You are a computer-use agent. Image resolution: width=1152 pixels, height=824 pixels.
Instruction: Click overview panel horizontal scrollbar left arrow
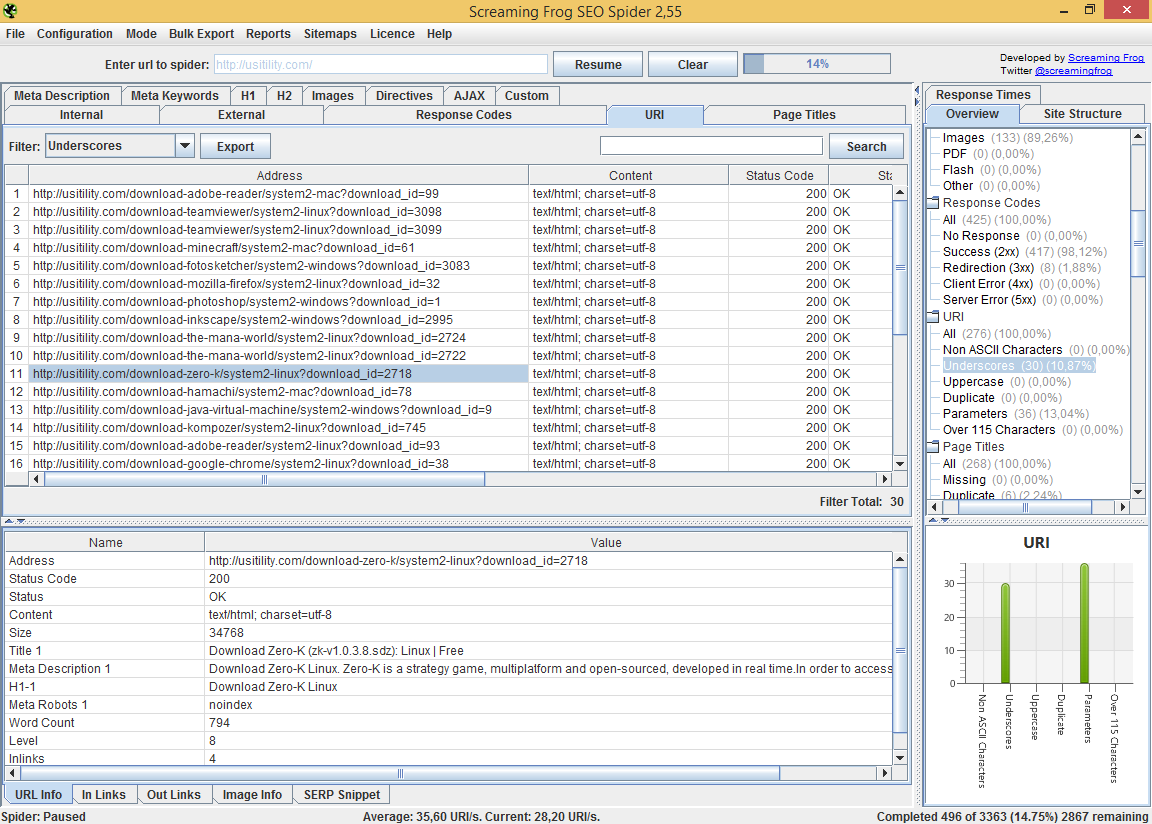935,507
